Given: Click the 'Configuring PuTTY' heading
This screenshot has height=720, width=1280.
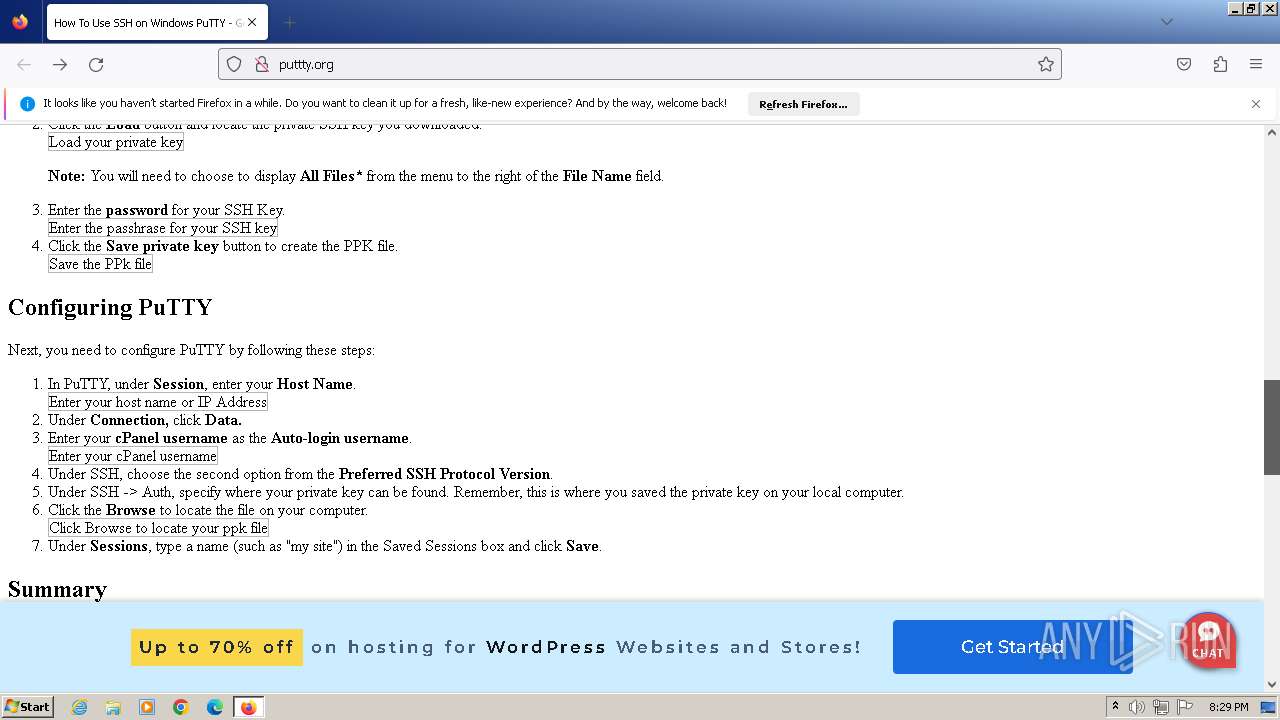Looking at the screenshot, I should 110,307.
